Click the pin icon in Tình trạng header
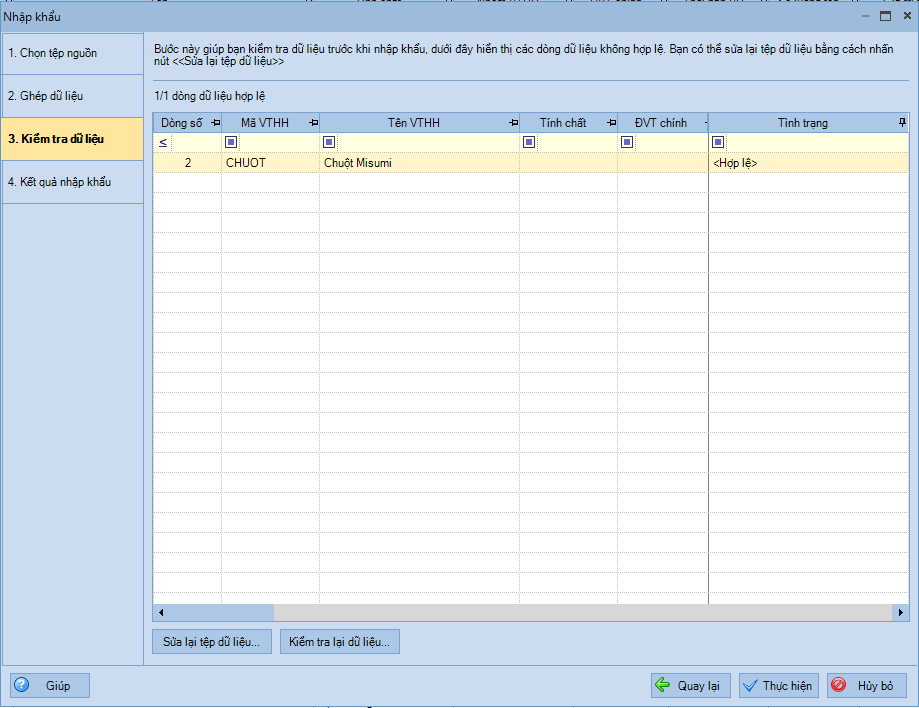 (x=902, y=123)
